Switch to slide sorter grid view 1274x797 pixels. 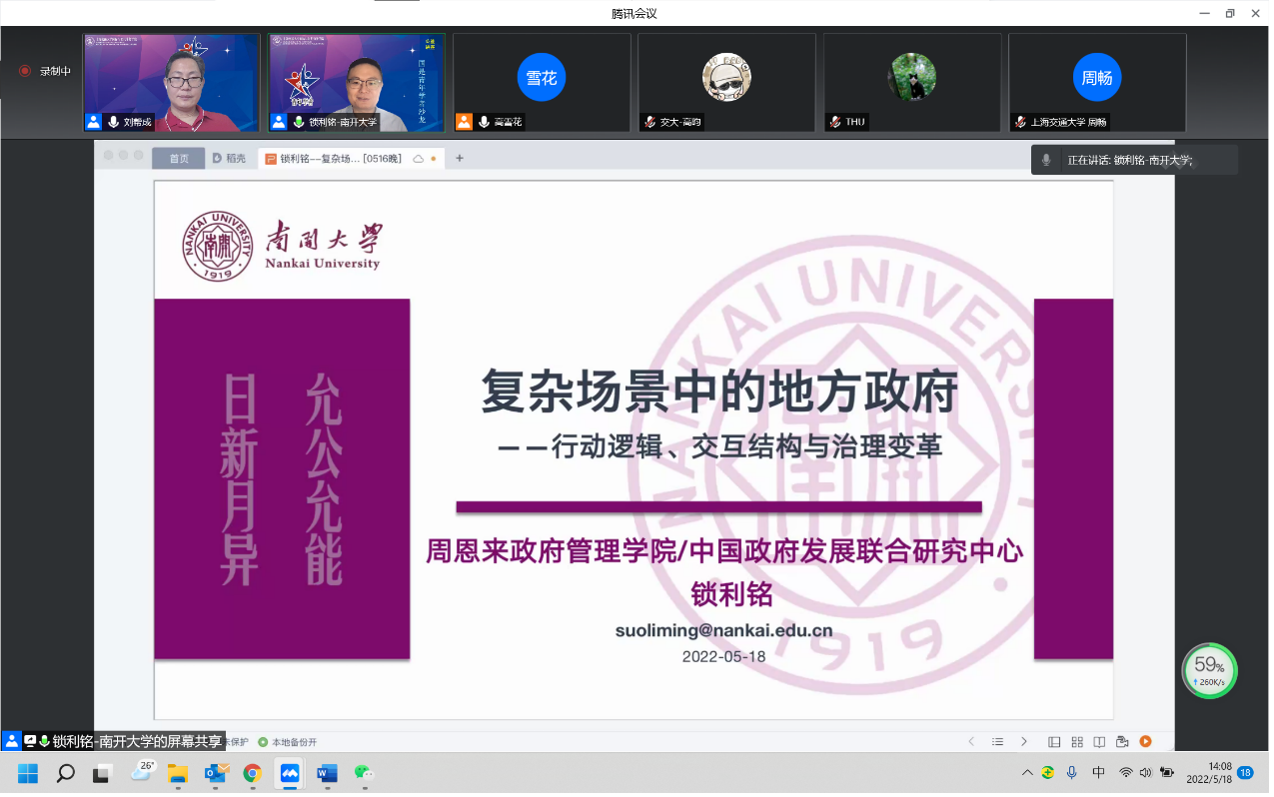1077,742
